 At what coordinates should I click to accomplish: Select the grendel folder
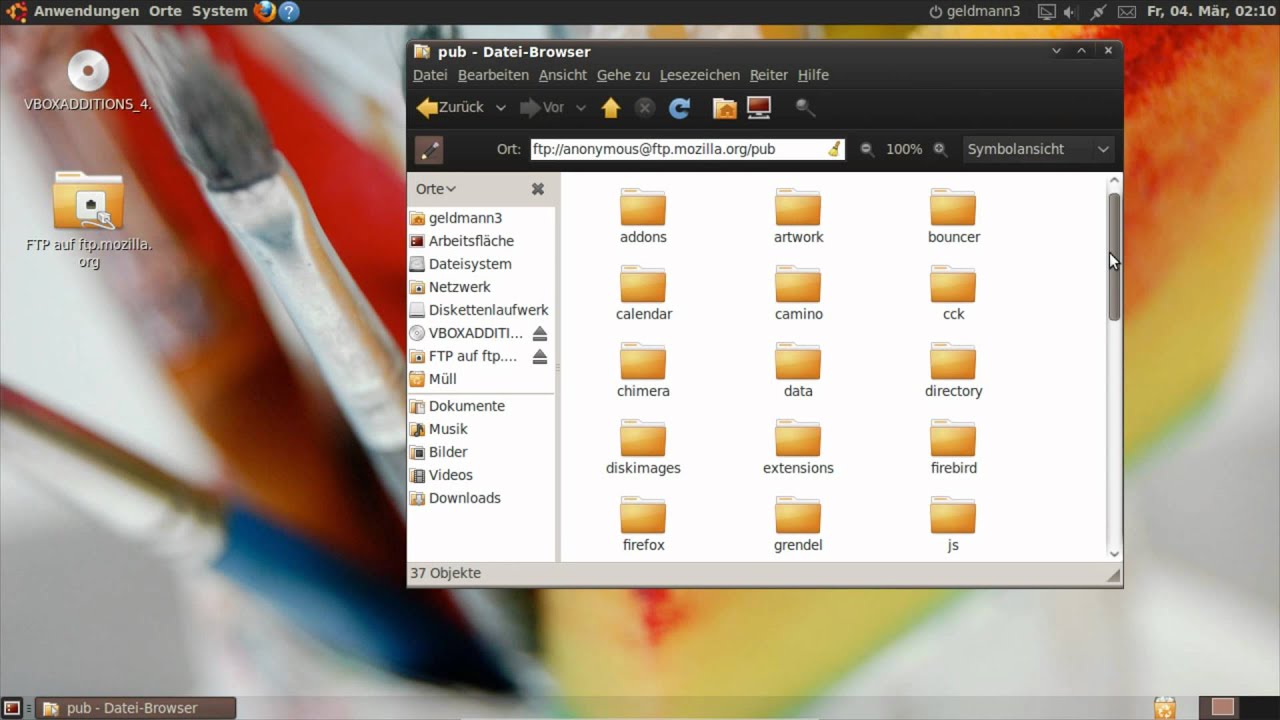(x=798, y=524)
